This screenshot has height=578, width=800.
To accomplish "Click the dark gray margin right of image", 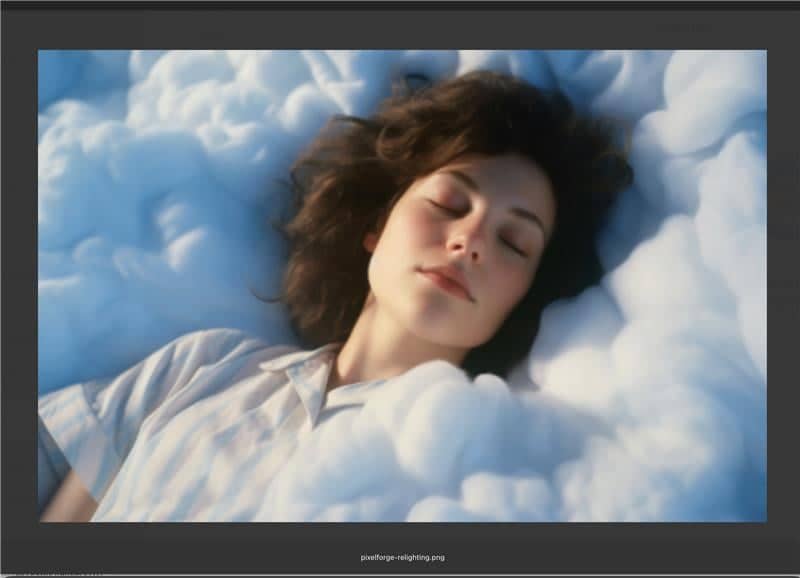I will tap(783, 290).
